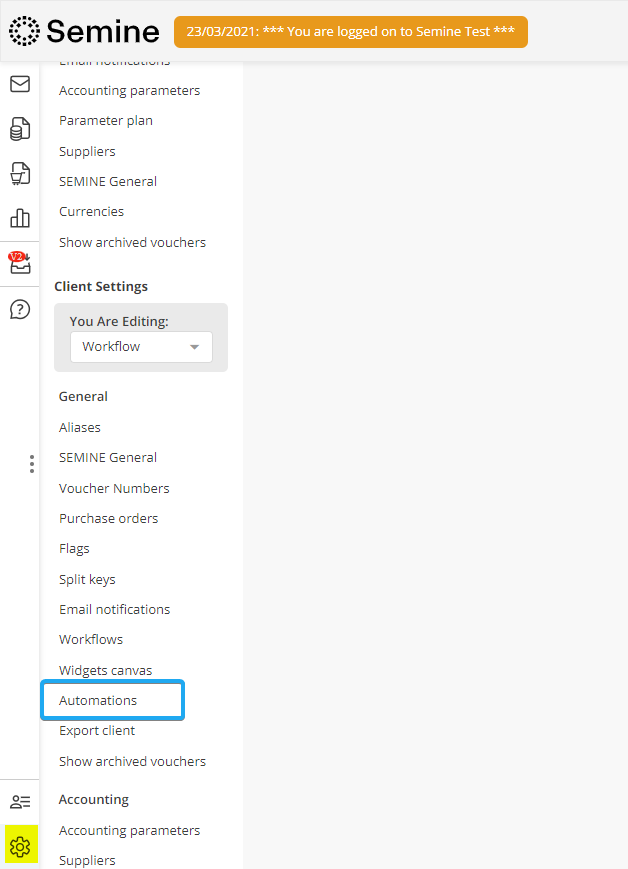This screenshot has height=869, width=628.
Task: Open the settings gear icon
Action: pyautogui.click(x=20, y=847)
